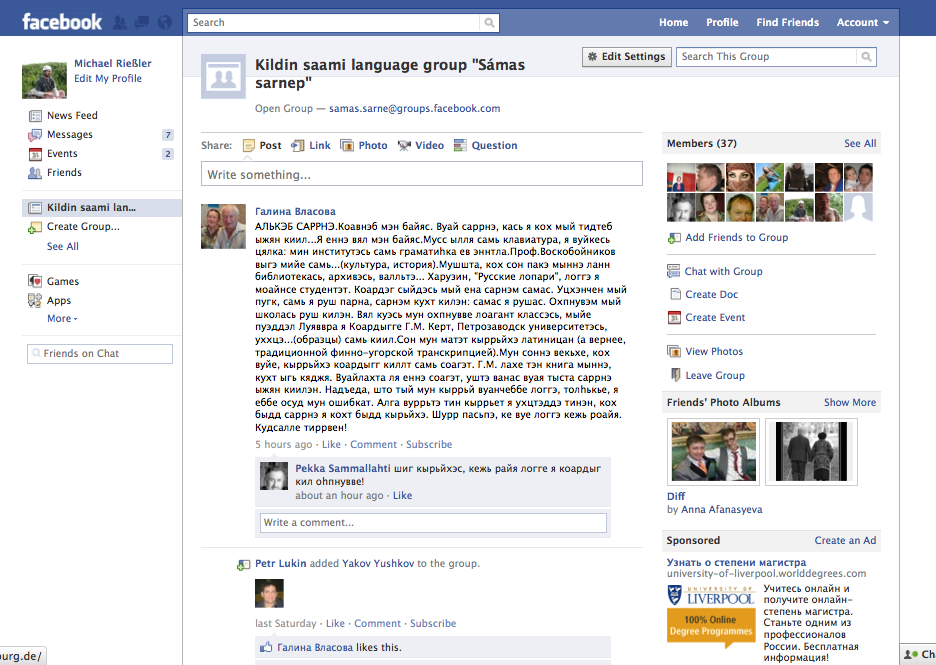Open group email address link
The image size is (936, 665).
tap(414, 109)
